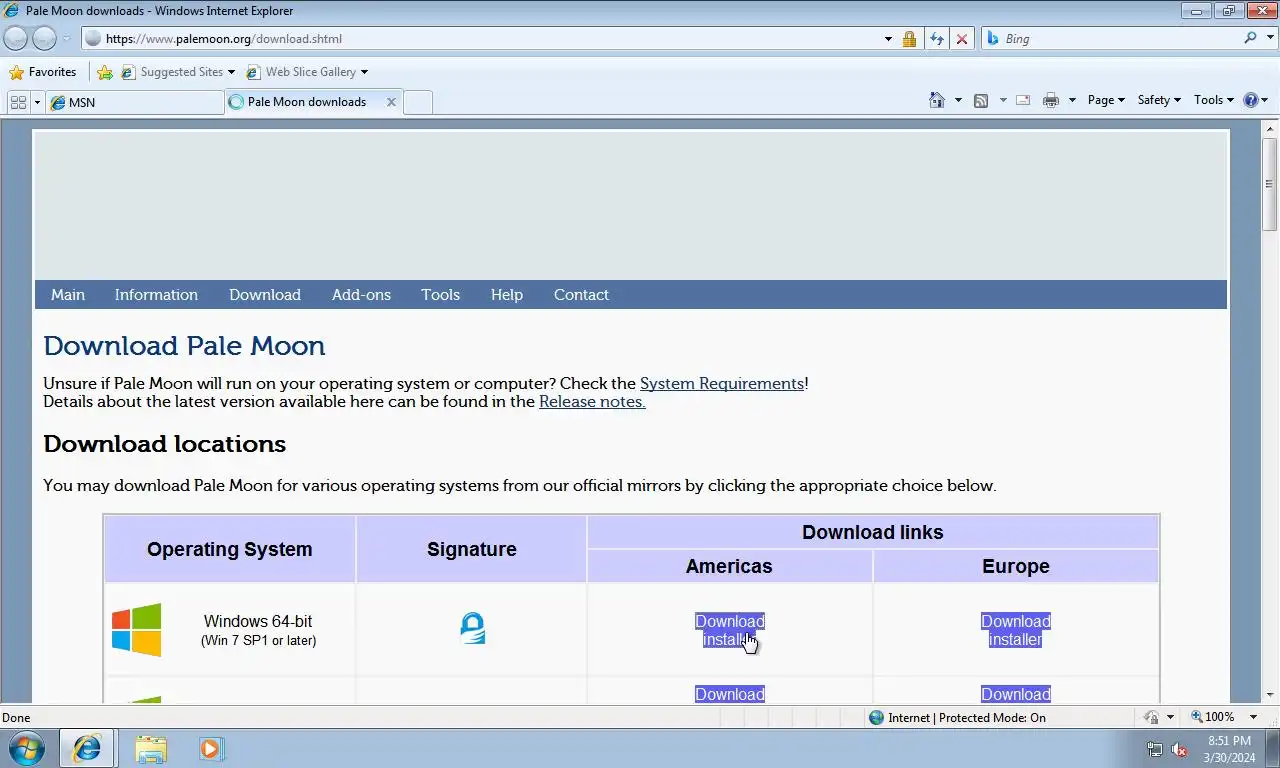Click the taskbar clock showing 8:51 PM
The image size is (1280, 768).
(x=1229, y=749)
